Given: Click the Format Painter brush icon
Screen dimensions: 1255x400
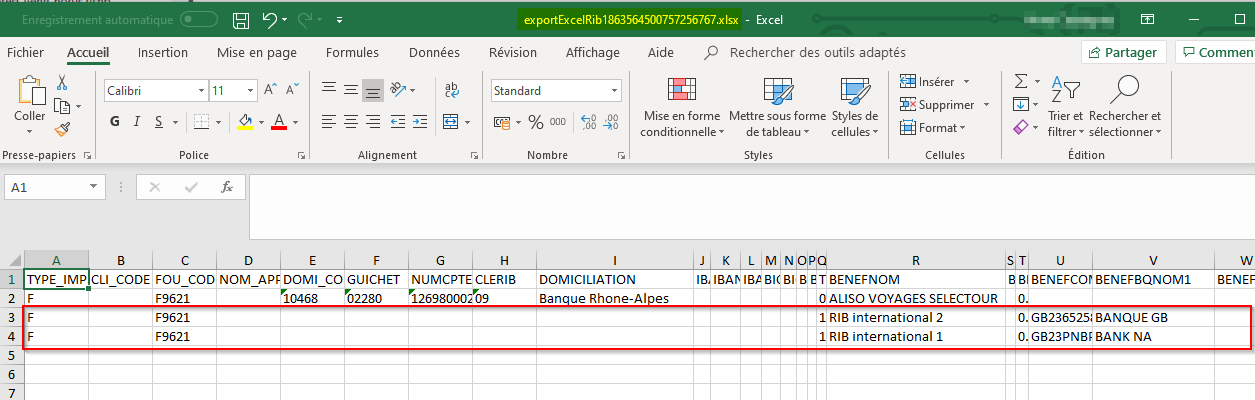Looking at the screenshot, I should click(x=62, y=128).
